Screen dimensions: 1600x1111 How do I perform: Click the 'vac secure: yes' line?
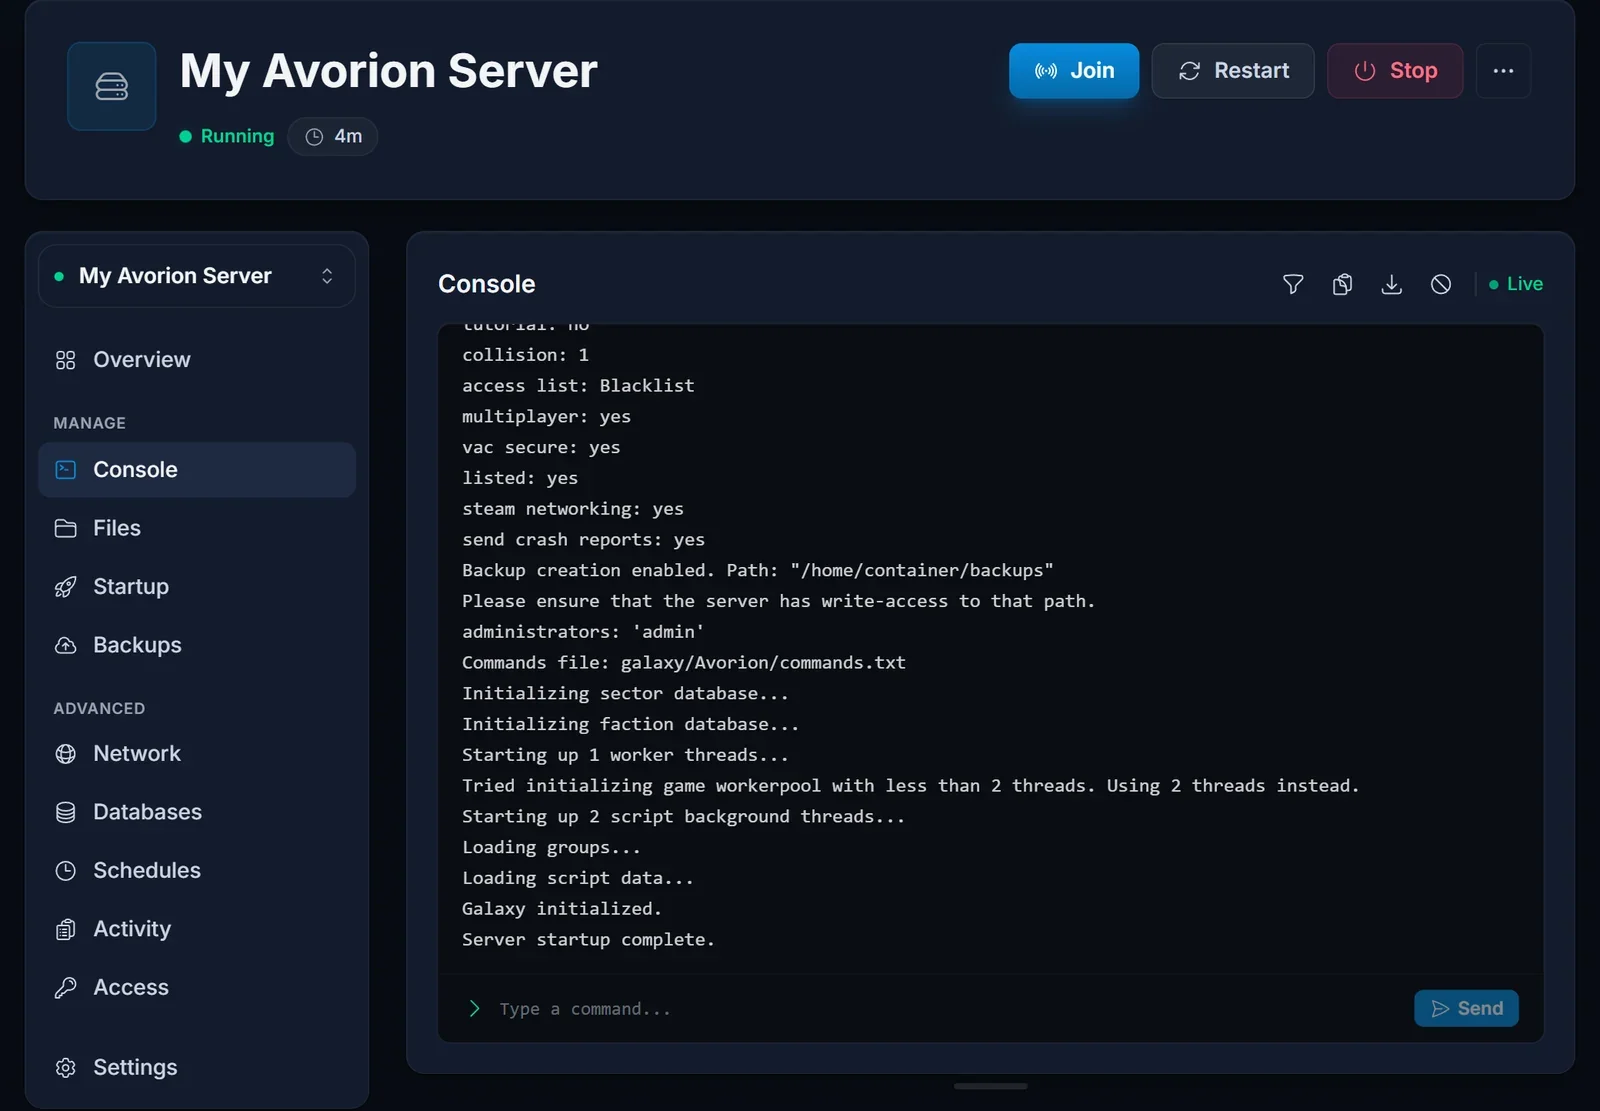coord(541,447)
